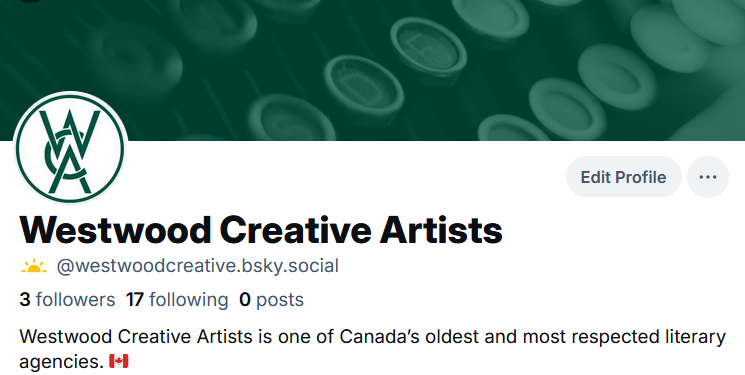Click the sun icon beside the handle

click(x=34, y=266)
